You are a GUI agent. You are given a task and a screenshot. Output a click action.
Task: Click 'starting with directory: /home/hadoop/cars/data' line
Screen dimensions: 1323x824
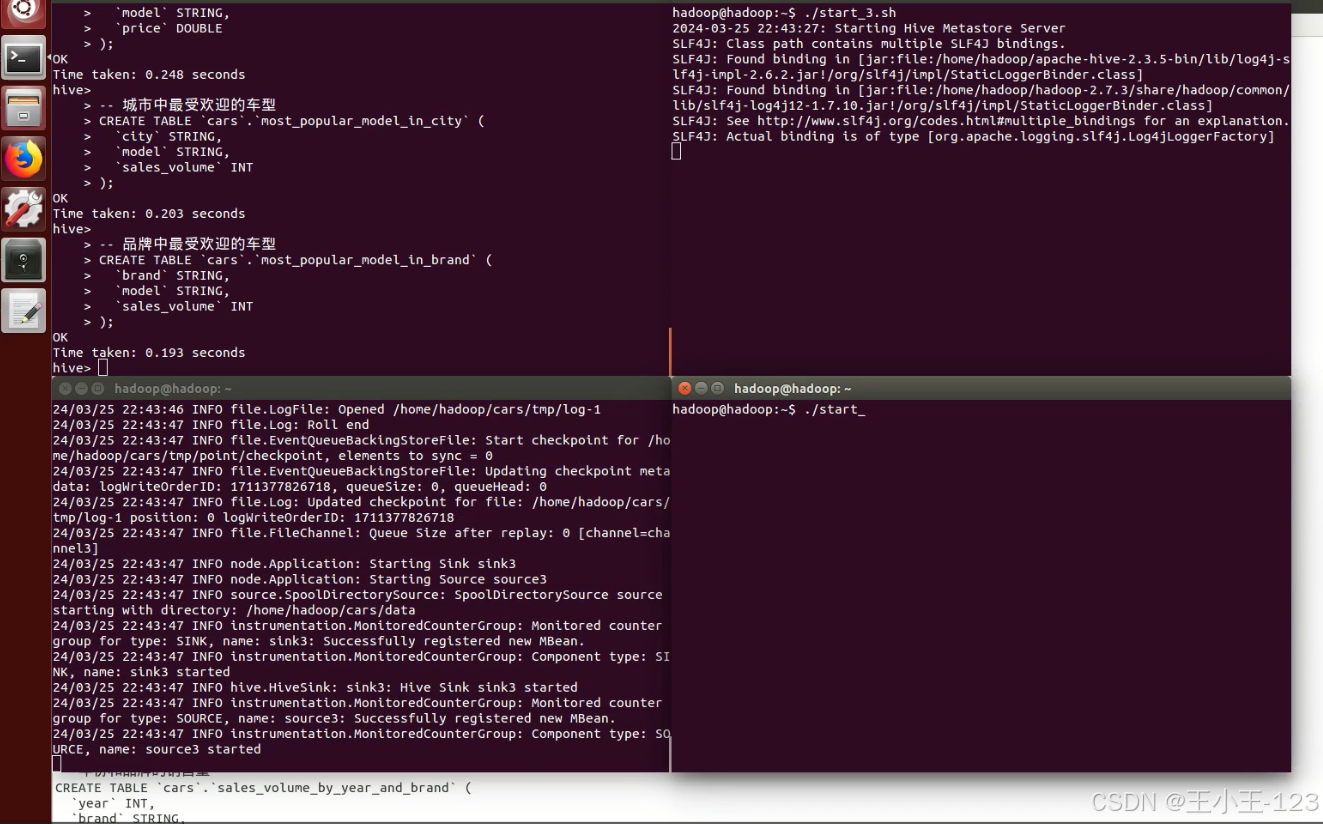pyautogui.click(x=234, y=611)
